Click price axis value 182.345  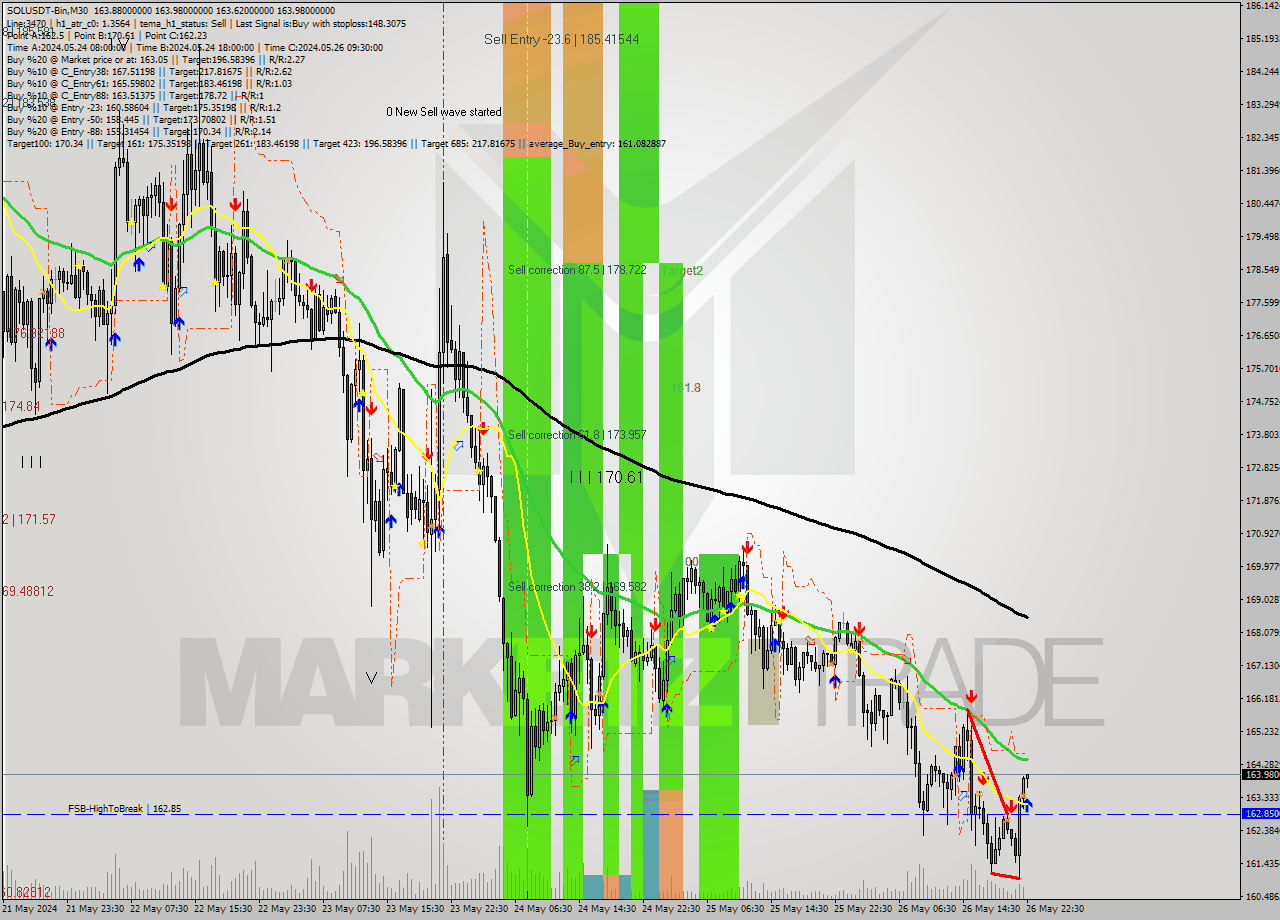point(1262,137)
